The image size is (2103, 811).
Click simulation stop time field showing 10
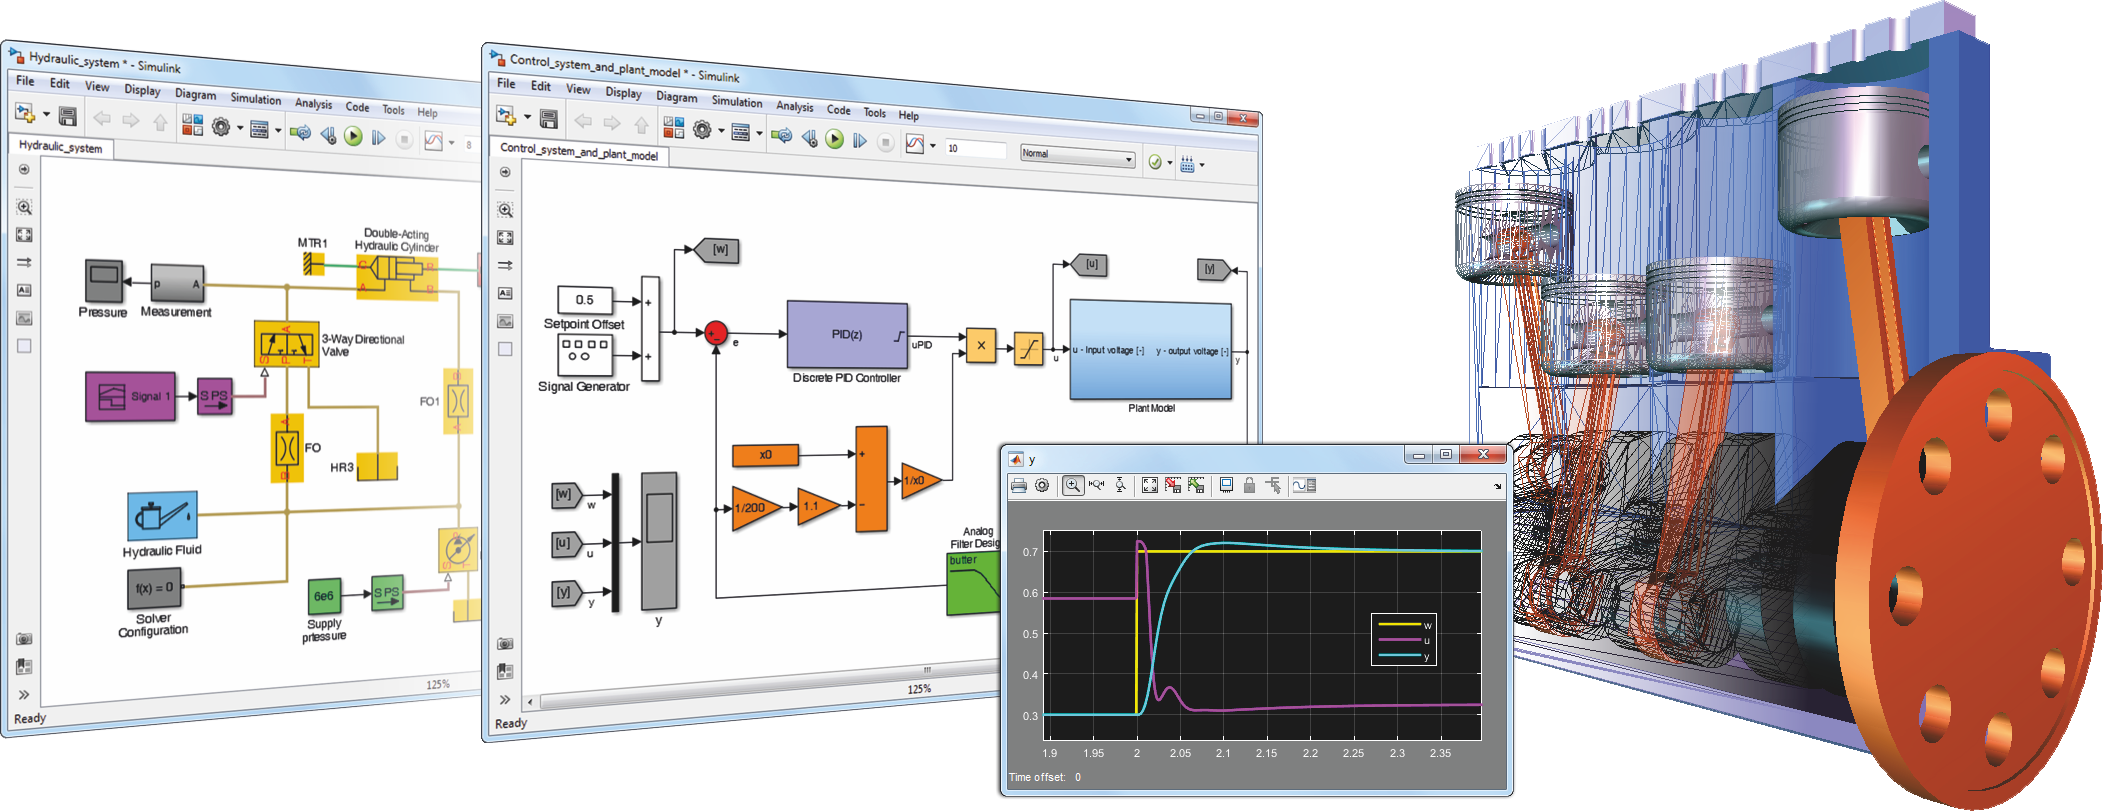pyautogui.click(x=974, y=148)
